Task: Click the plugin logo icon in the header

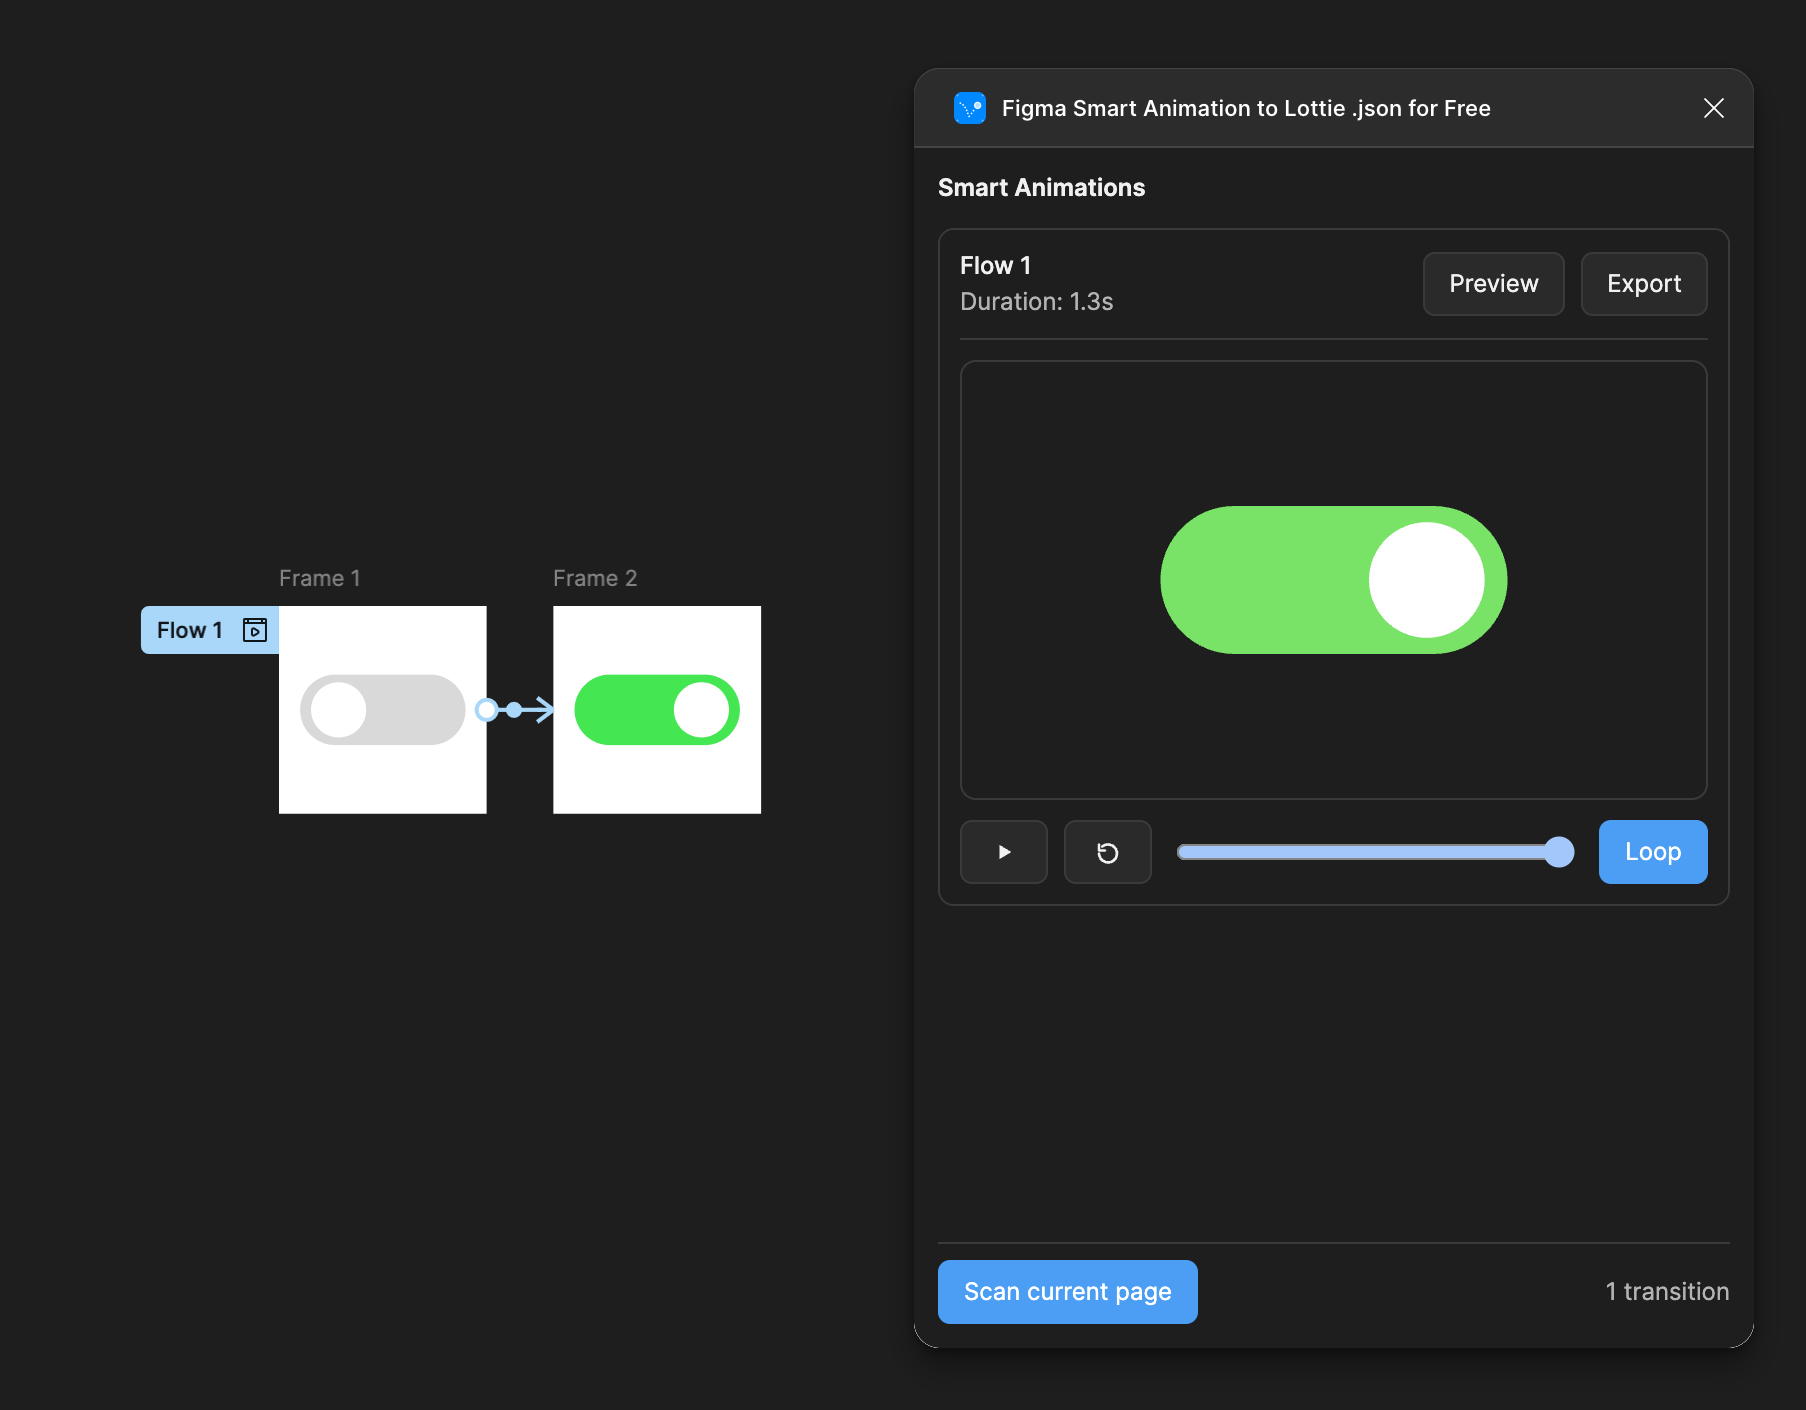Action: [970, 107]
